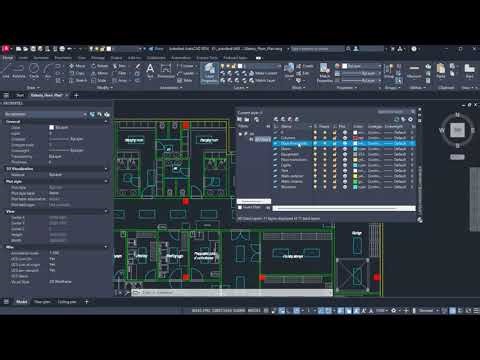Choose the Stretch command
The height and width of the screenshot is (360, 480).
78,80
